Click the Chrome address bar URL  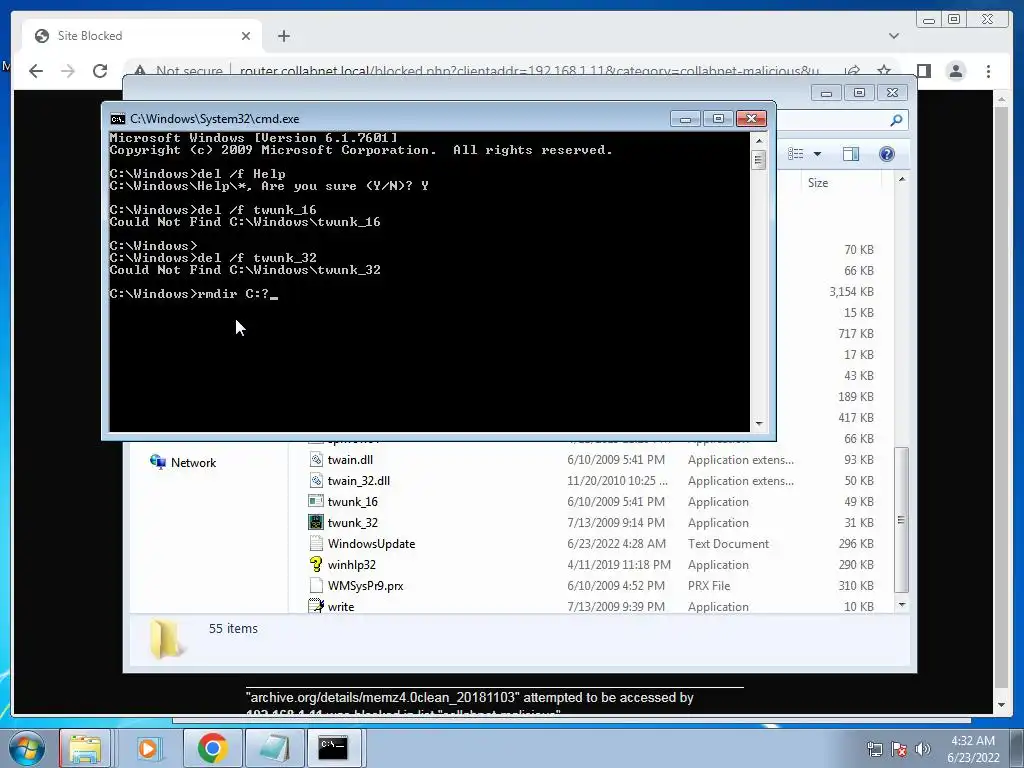529,71
